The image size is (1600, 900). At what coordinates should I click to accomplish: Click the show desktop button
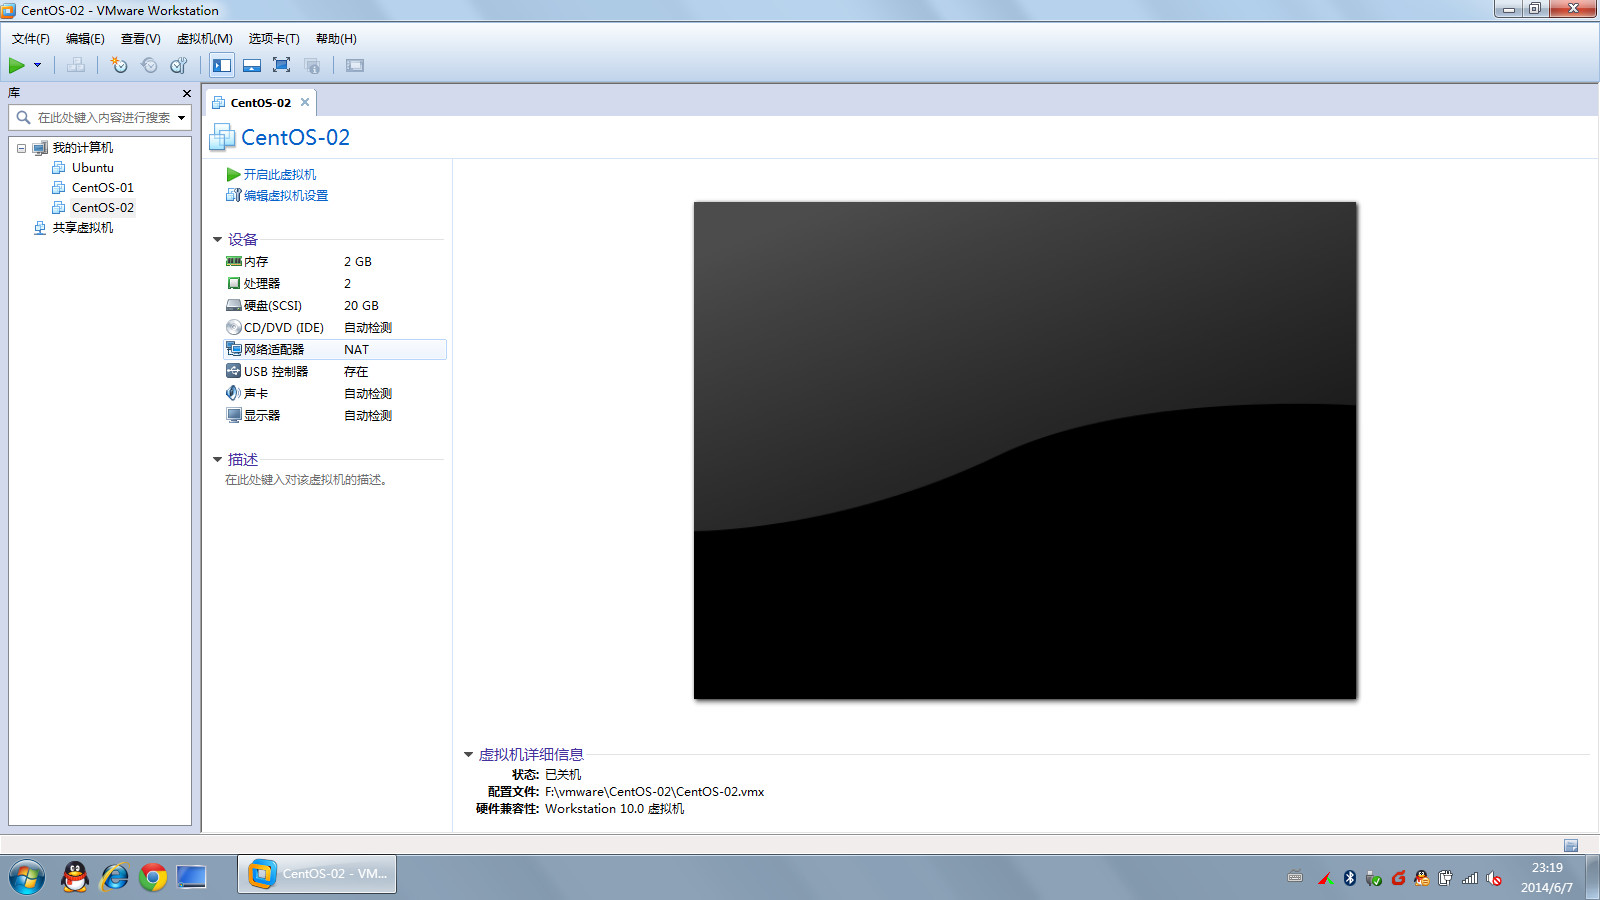tap(1592, 877)
